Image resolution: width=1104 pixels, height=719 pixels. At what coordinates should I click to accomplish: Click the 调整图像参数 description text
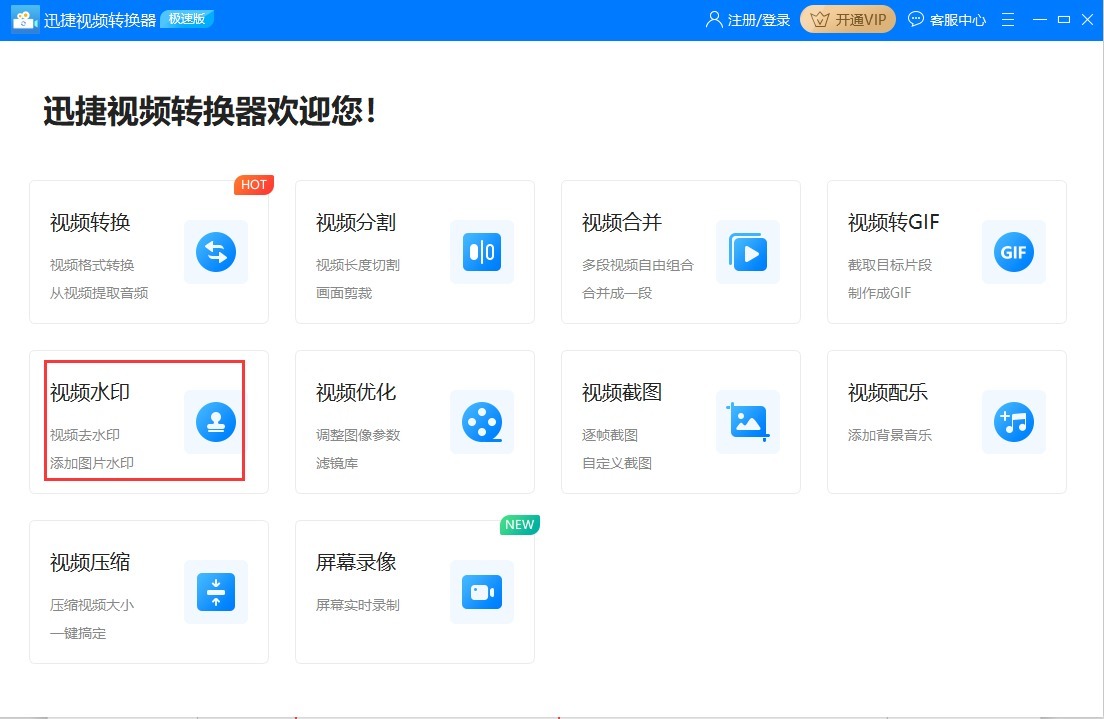click(x=358, y=435)
